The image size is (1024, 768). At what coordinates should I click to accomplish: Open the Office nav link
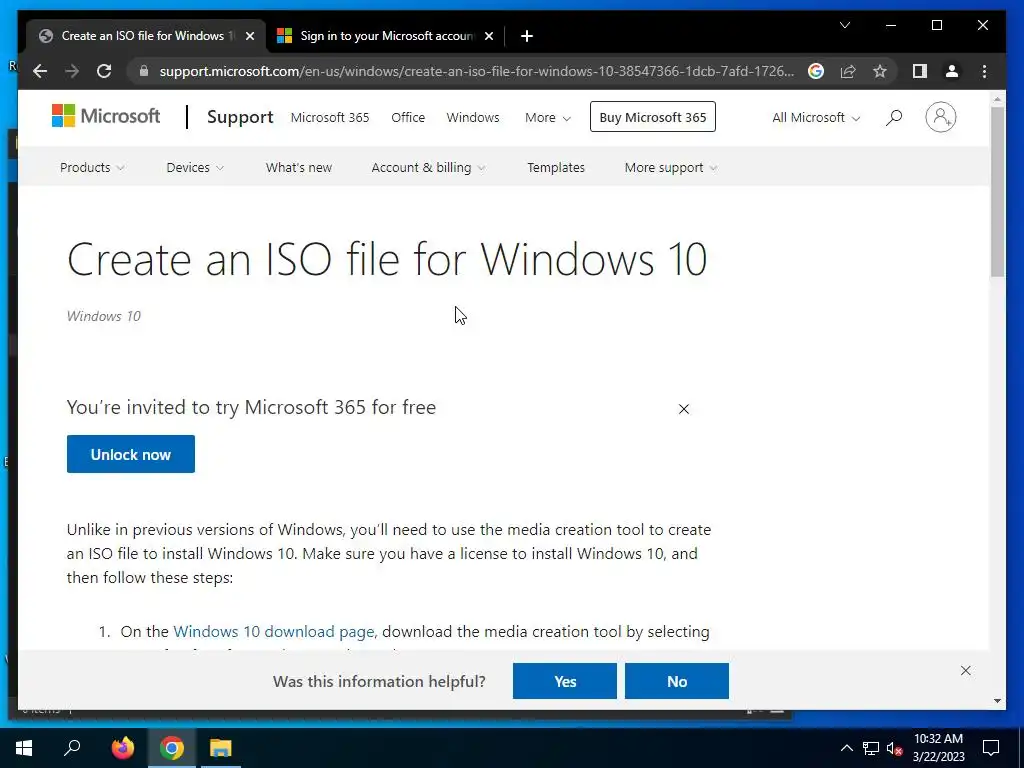(x=408, y=118)
